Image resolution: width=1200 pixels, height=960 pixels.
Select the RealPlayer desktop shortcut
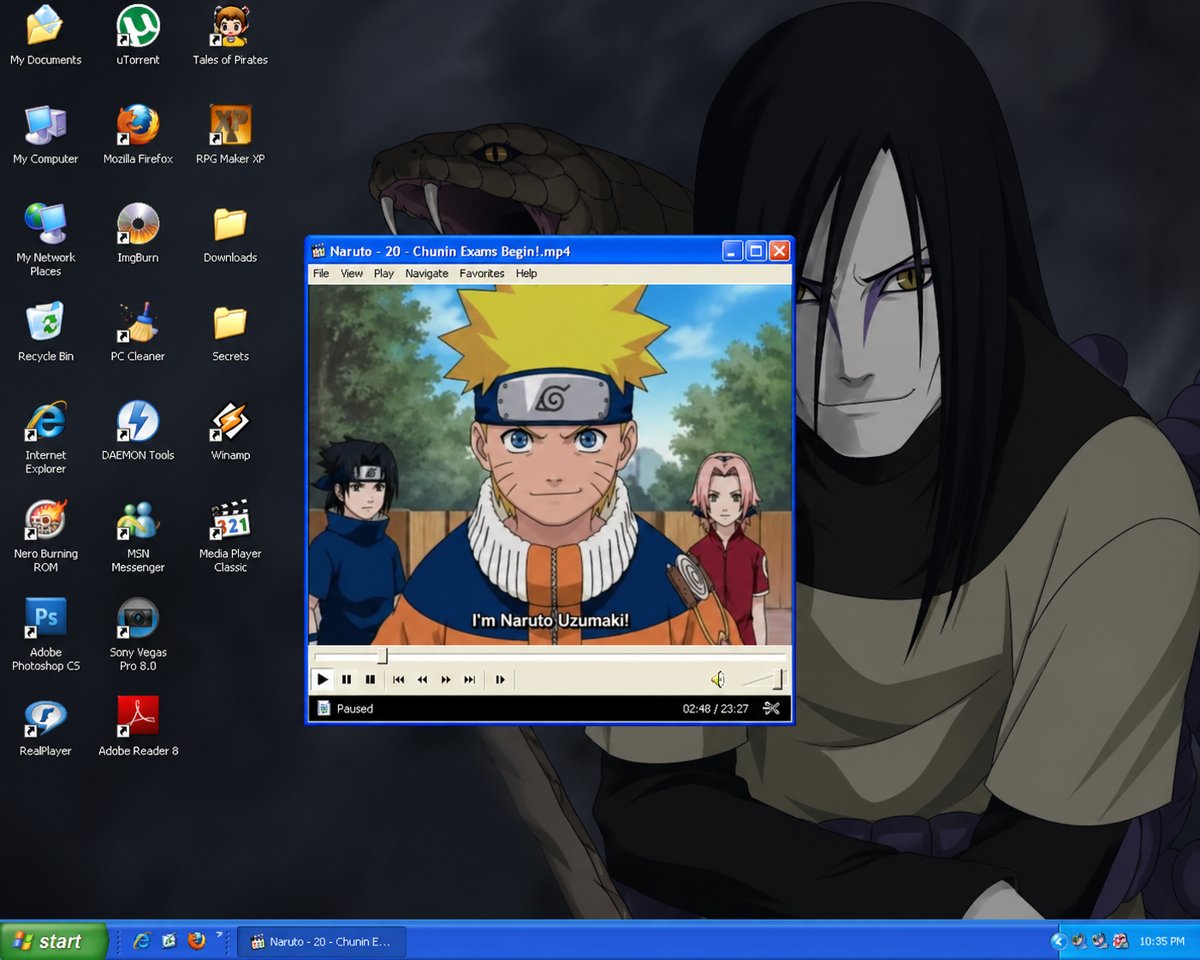pyautogui.click(x=45, y=727)
